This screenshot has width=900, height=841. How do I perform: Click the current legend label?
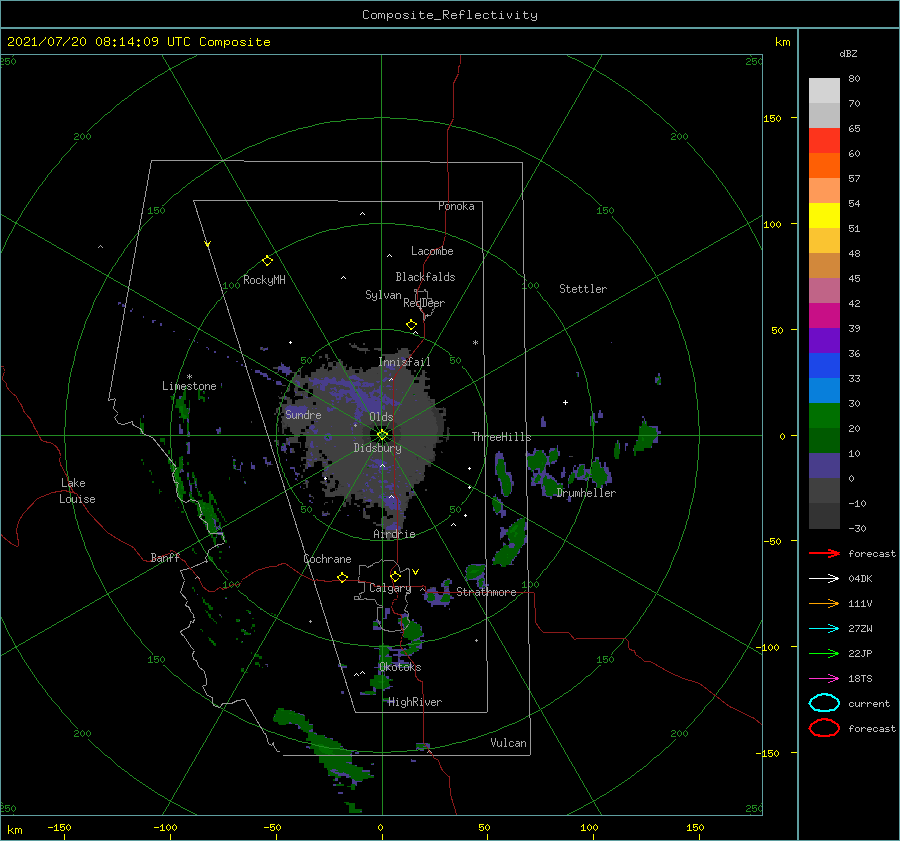tap(869, 703)
